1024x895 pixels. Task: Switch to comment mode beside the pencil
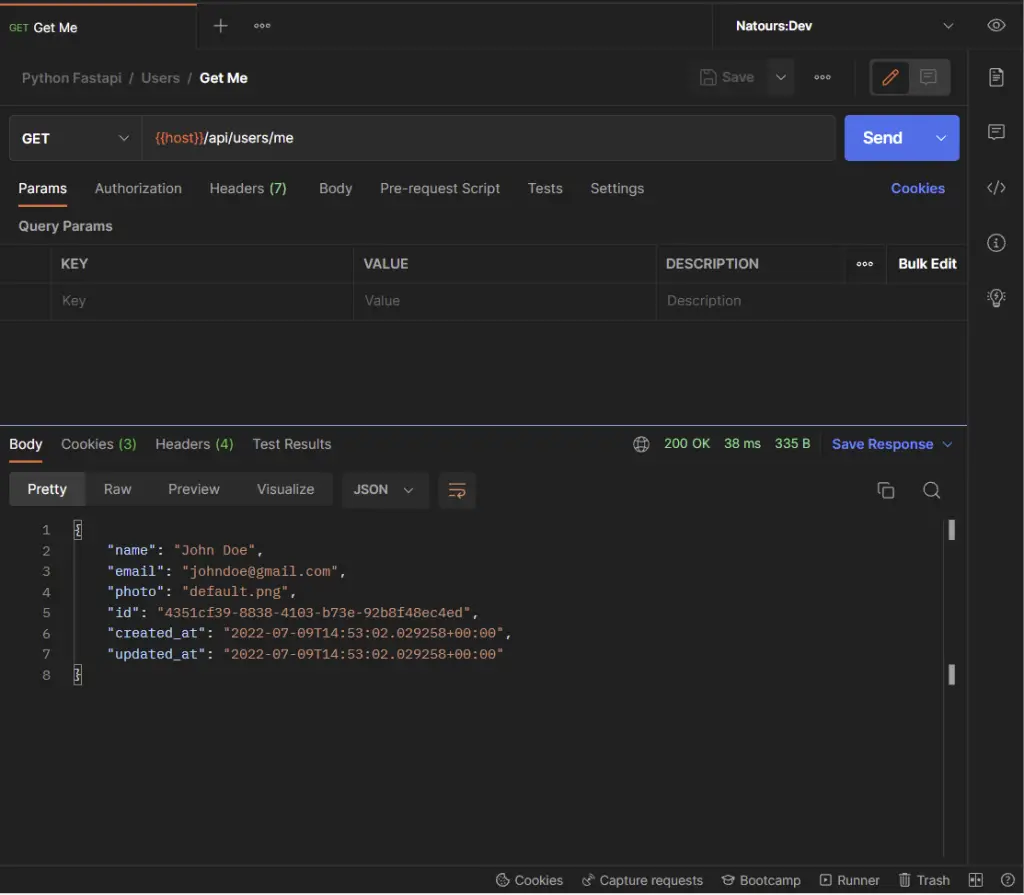click(927, 77)
